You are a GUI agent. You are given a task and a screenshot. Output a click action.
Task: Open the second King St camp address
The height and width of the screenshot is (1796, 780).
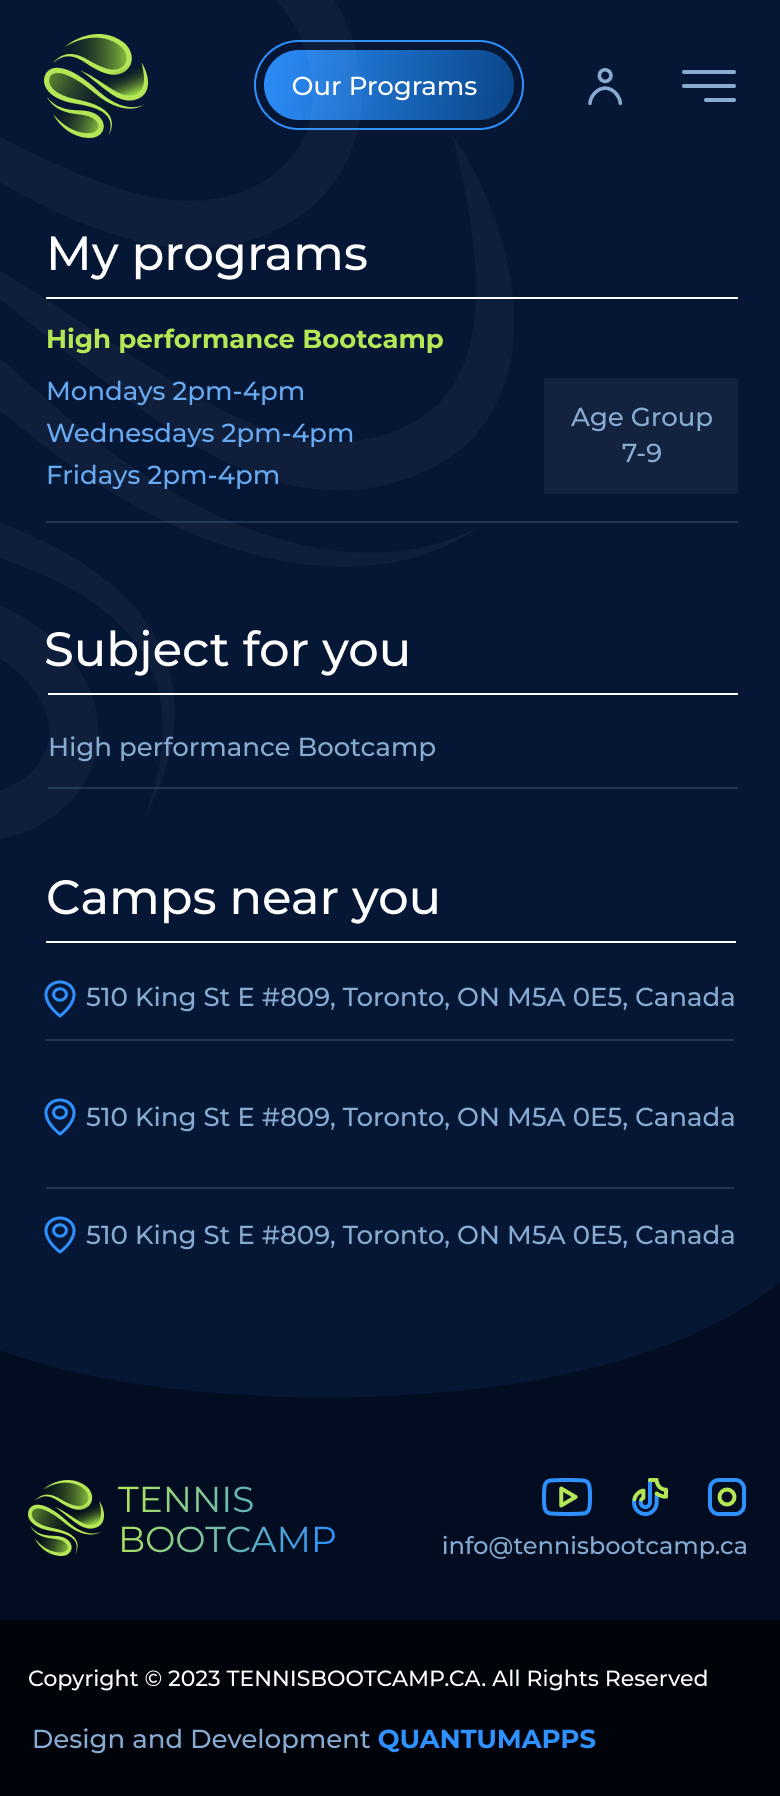coord(410,1117)
